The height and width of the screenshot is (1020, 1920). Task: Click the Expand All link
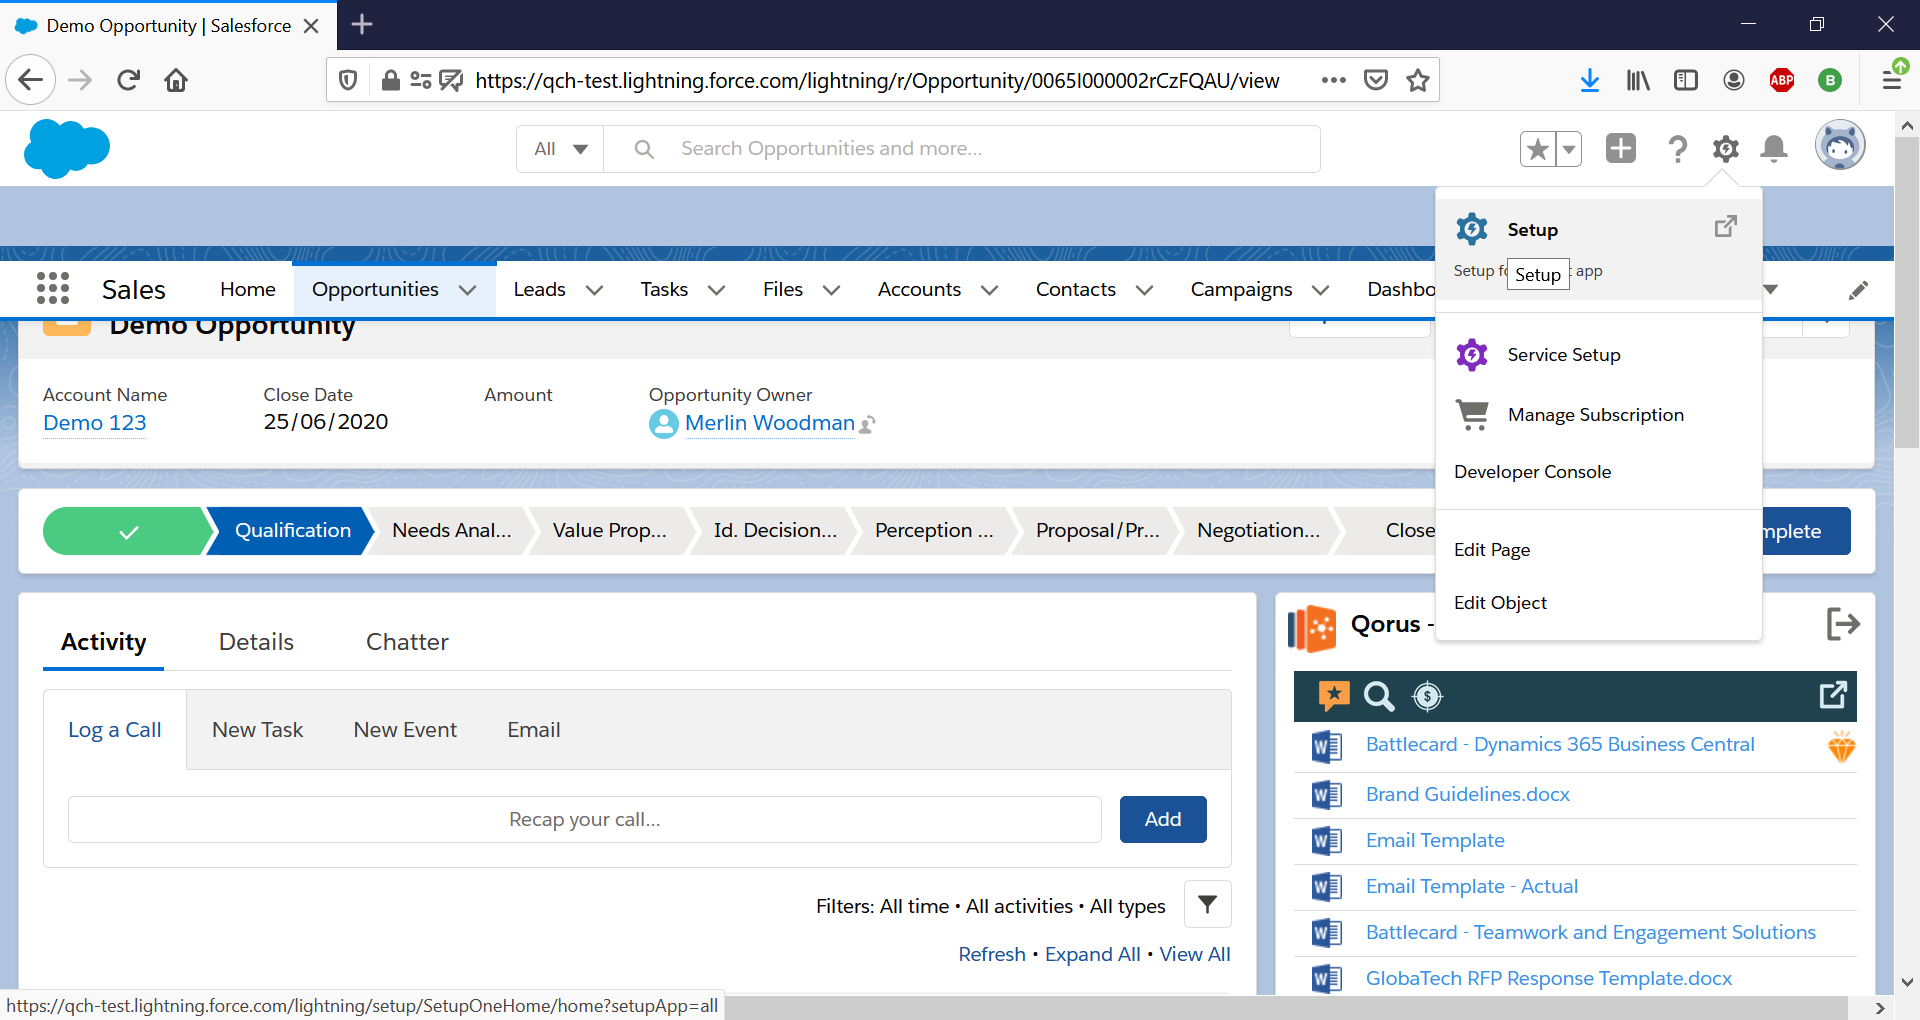coord(1092,954)
